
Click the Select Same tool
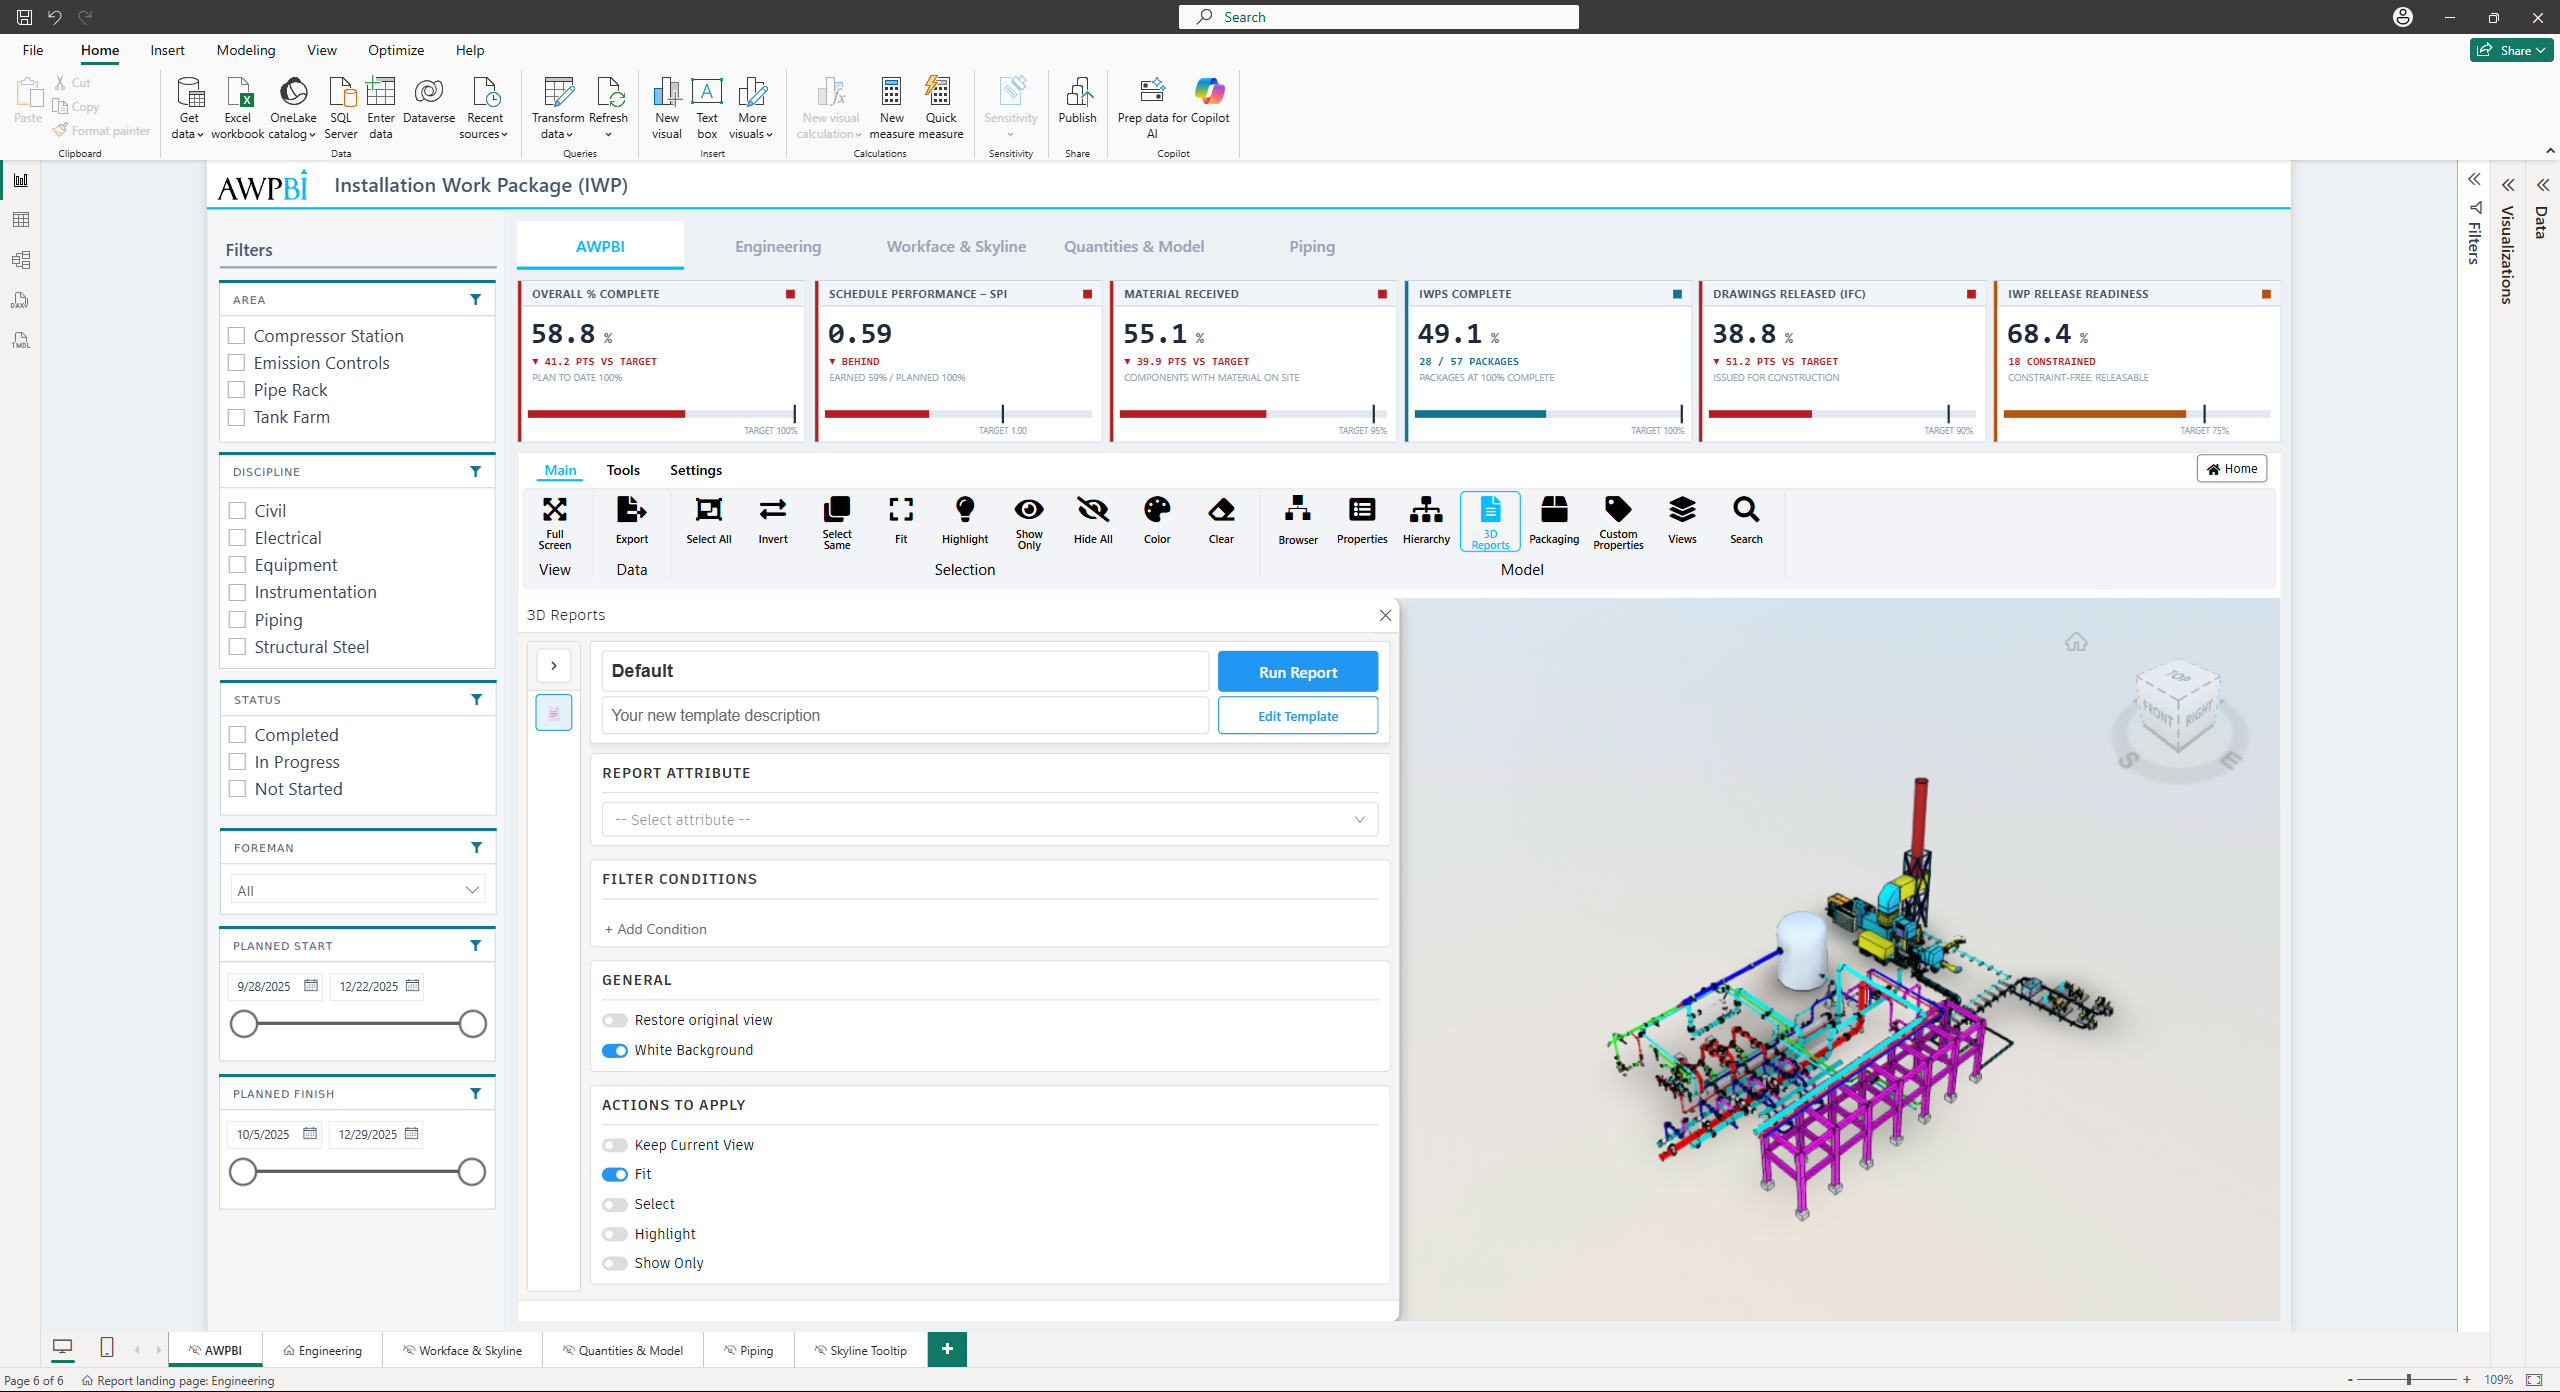[x=836, y=522]
